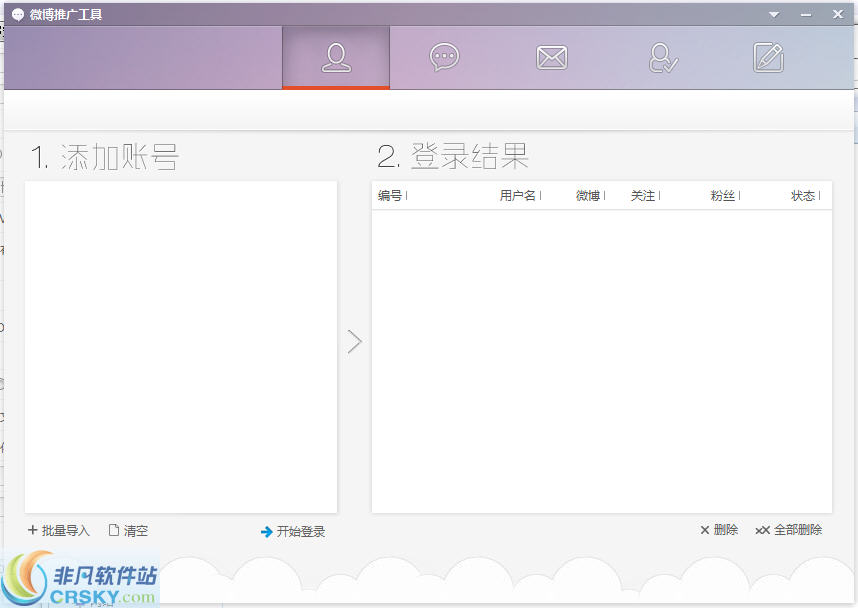858x608 pixels.
Task: Click the X icon beside 删除
Action: coord(705,530)
